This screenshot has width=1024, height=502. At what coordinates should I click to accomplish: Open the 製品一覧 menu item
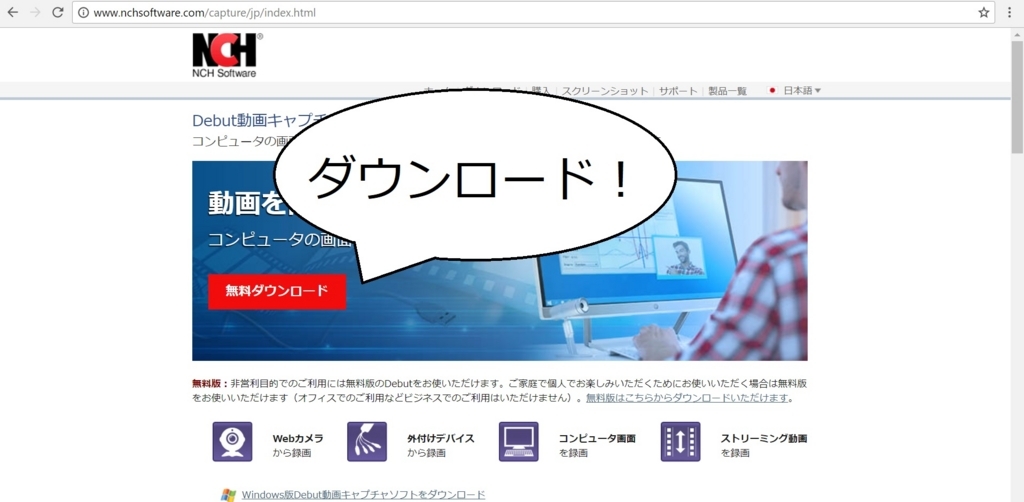[727, 91]
